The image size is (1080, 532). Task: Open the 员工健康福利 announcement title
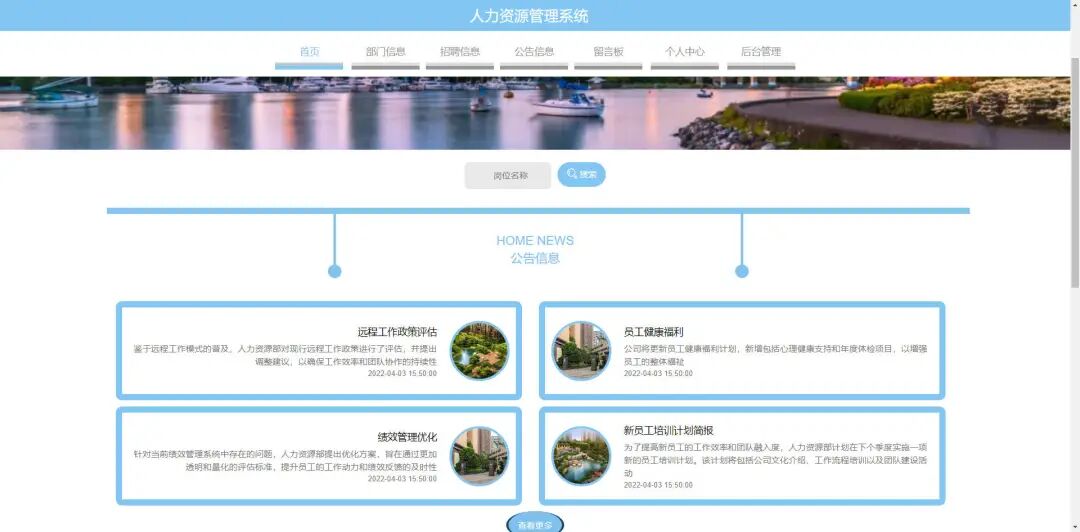(654, 331)
